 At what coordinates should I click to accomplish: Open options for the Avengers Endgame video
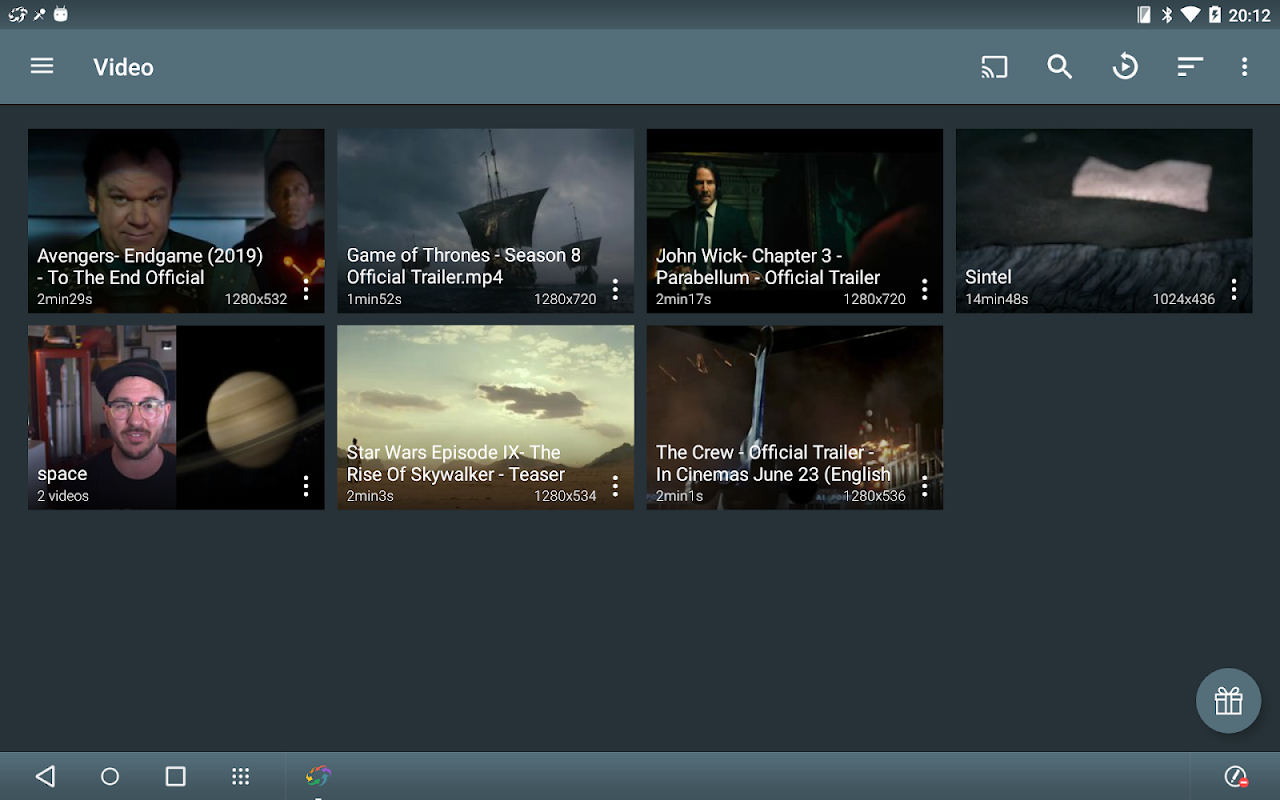(x=306, y=289)
